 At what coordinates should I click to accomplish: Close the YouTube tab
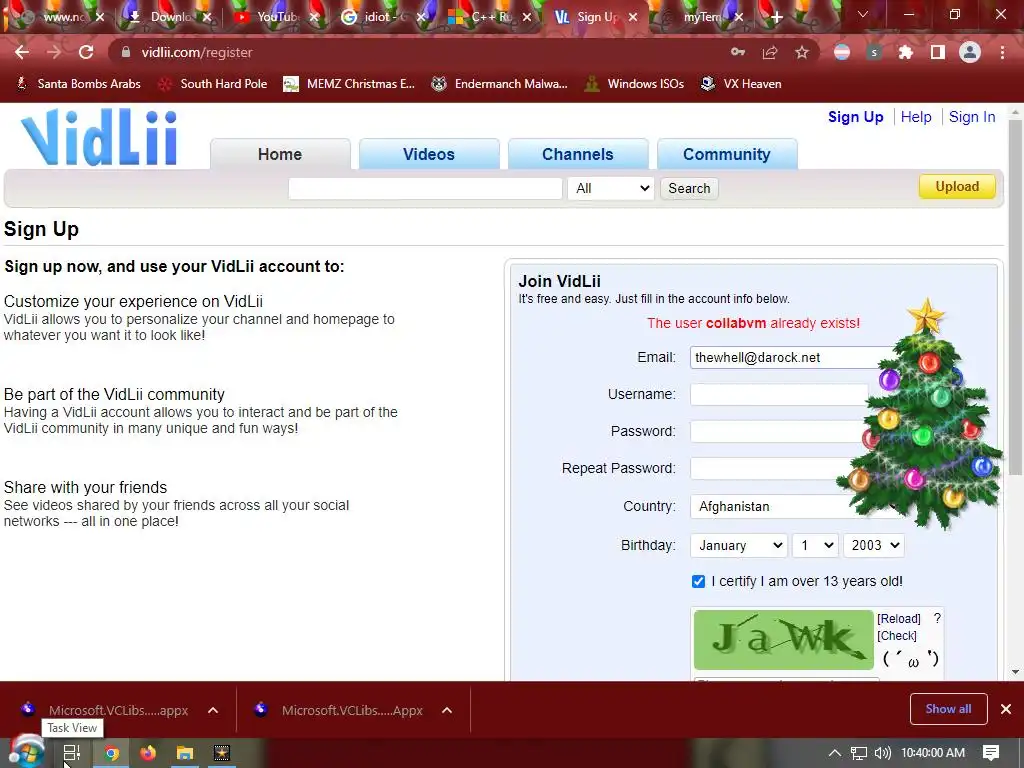click(x=314, y=18)
